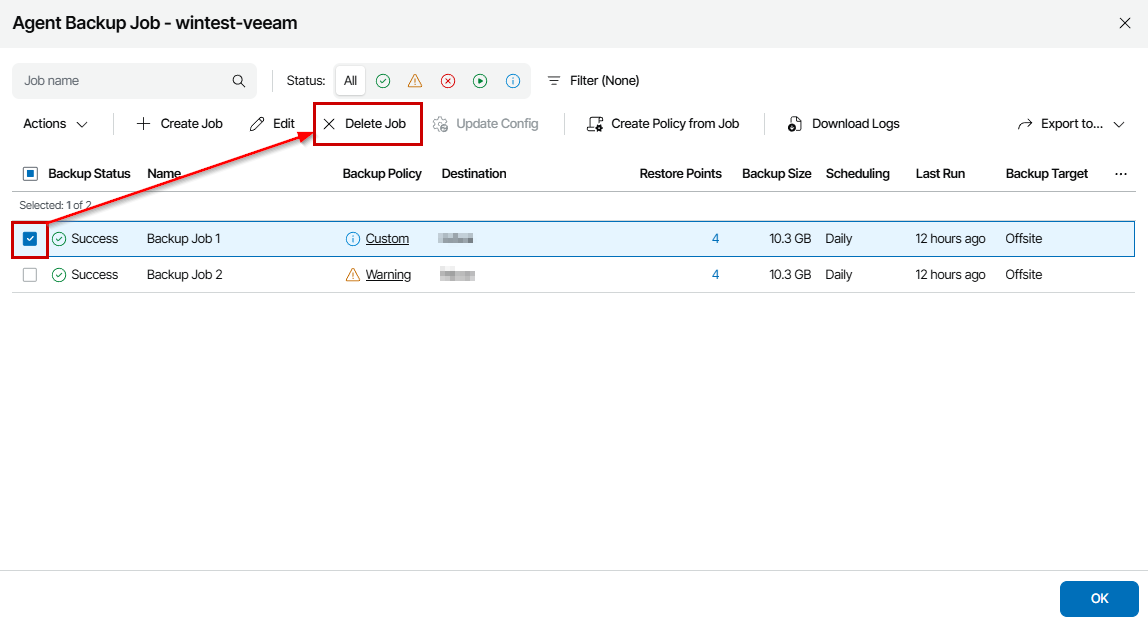Click Create Policy from Job icon

coord(595,124)
